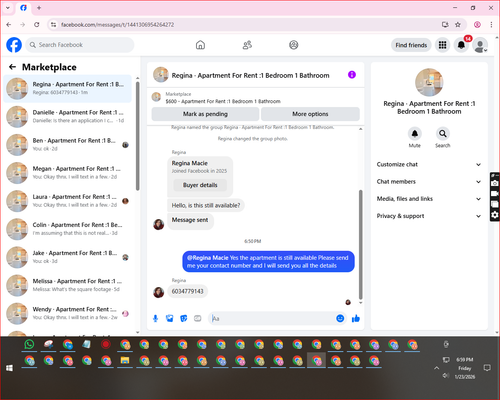The width and height of the screenshot is (500, 400).
Task: Choose a sticker icon in composer
Action: pos(184,318)
